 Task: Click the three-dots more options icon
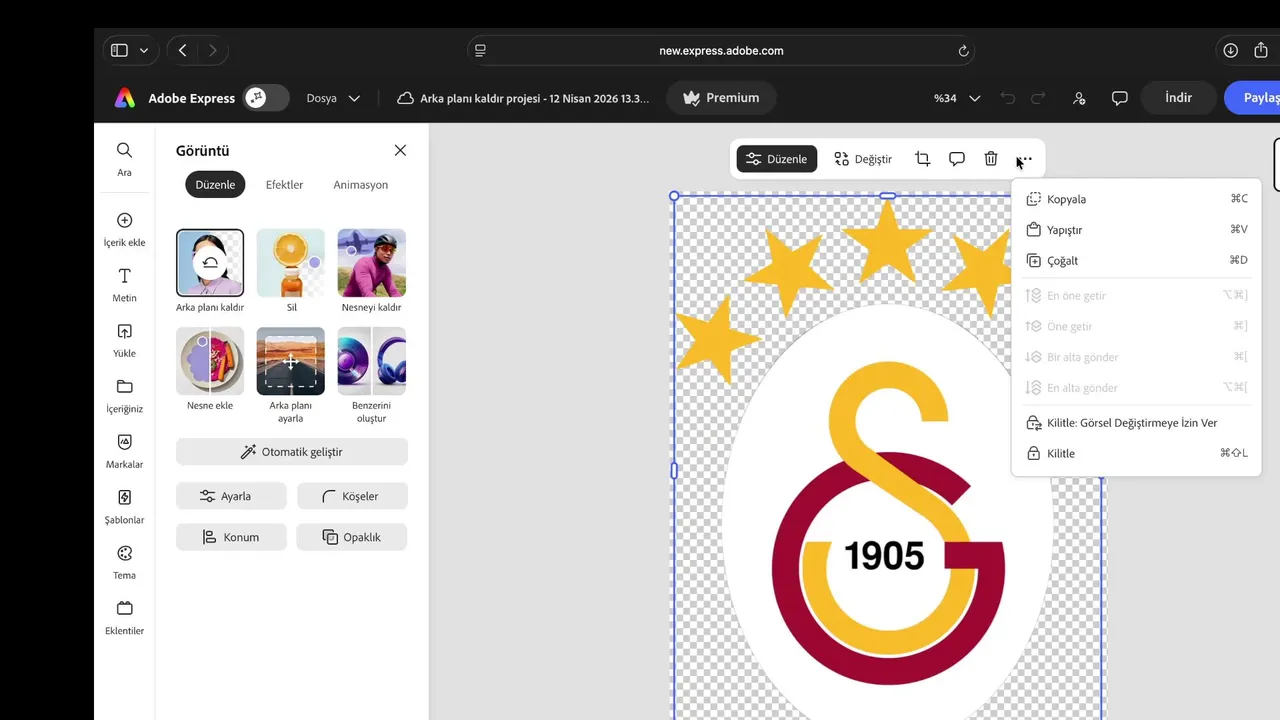coord(1024,159)
